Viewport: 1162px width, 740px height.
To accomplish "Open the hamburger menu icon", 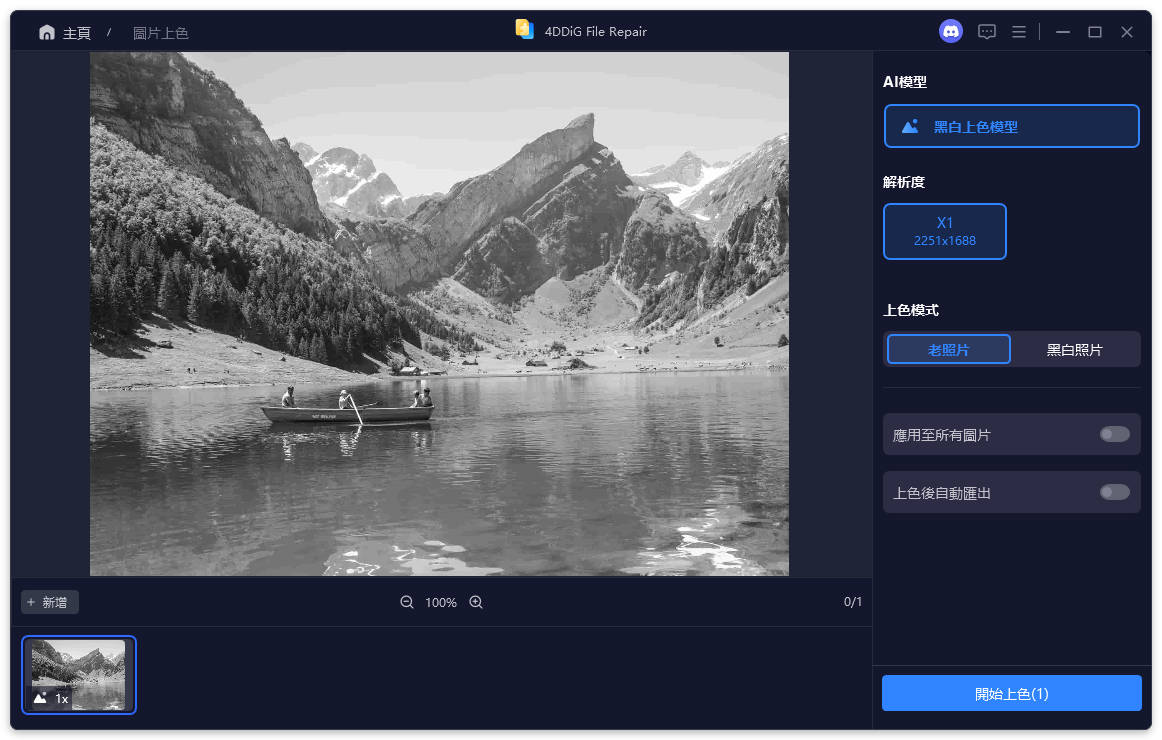I will click(x=1018, y=31).
